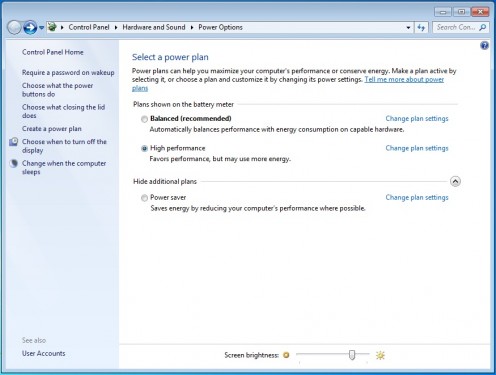Screen dimensions: 496x375
Task: Change plan settings for Balanced
Action: (417, 119)
